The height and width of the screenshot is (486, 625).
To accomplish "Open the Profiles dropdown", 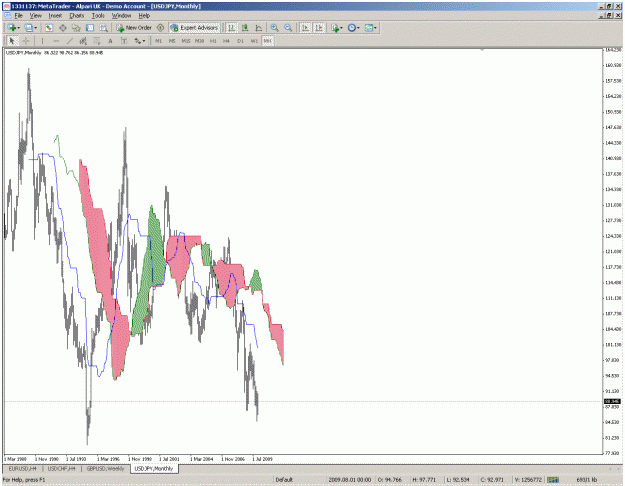I will 30,28.
